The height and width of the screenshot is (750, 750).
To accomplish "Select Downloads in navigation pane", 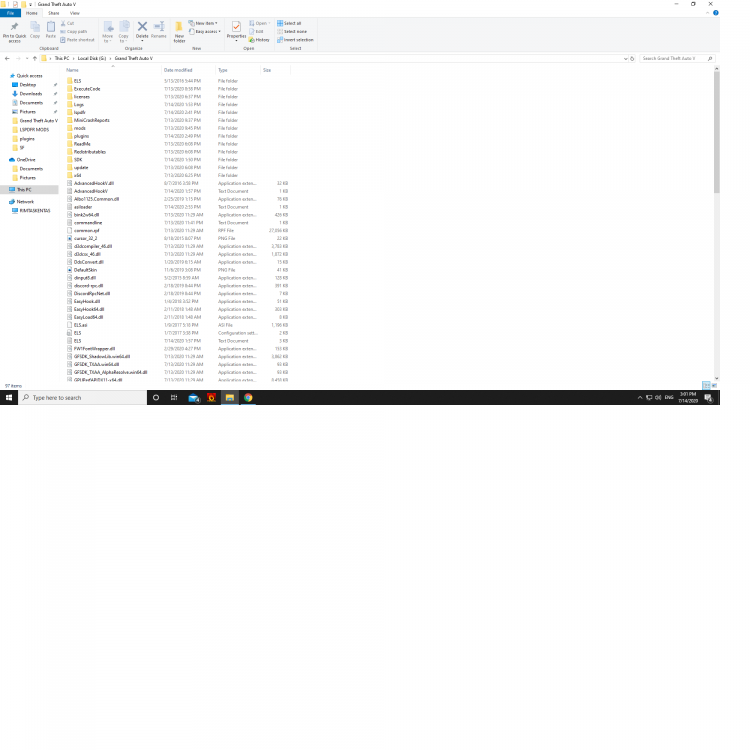I will (31, 94).
